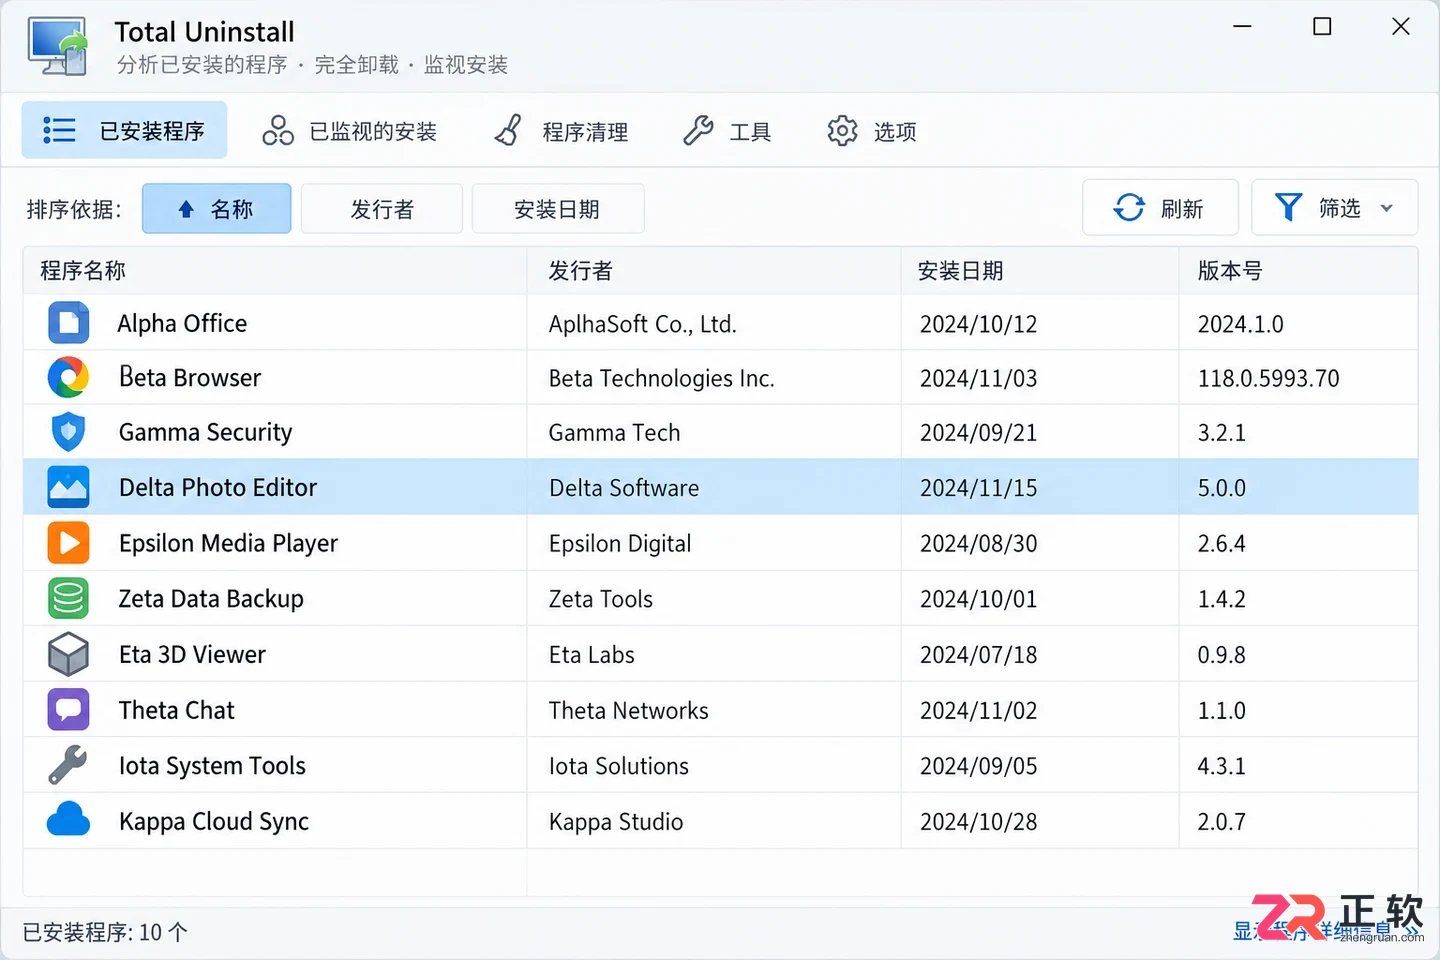Screen dimensions: 1440x960
Task: Click install date 2024/07/18
Action: coord(978,655)
